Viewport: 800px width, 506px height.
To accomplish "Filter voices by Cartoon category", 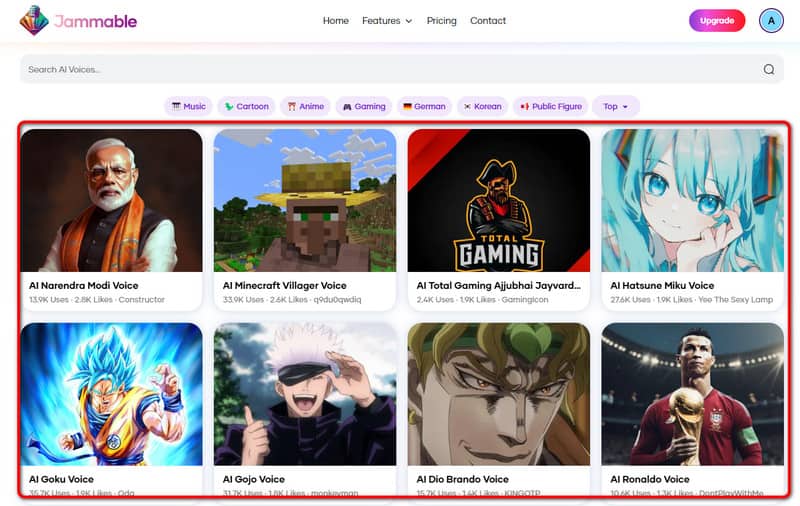I will coord(247,106).
